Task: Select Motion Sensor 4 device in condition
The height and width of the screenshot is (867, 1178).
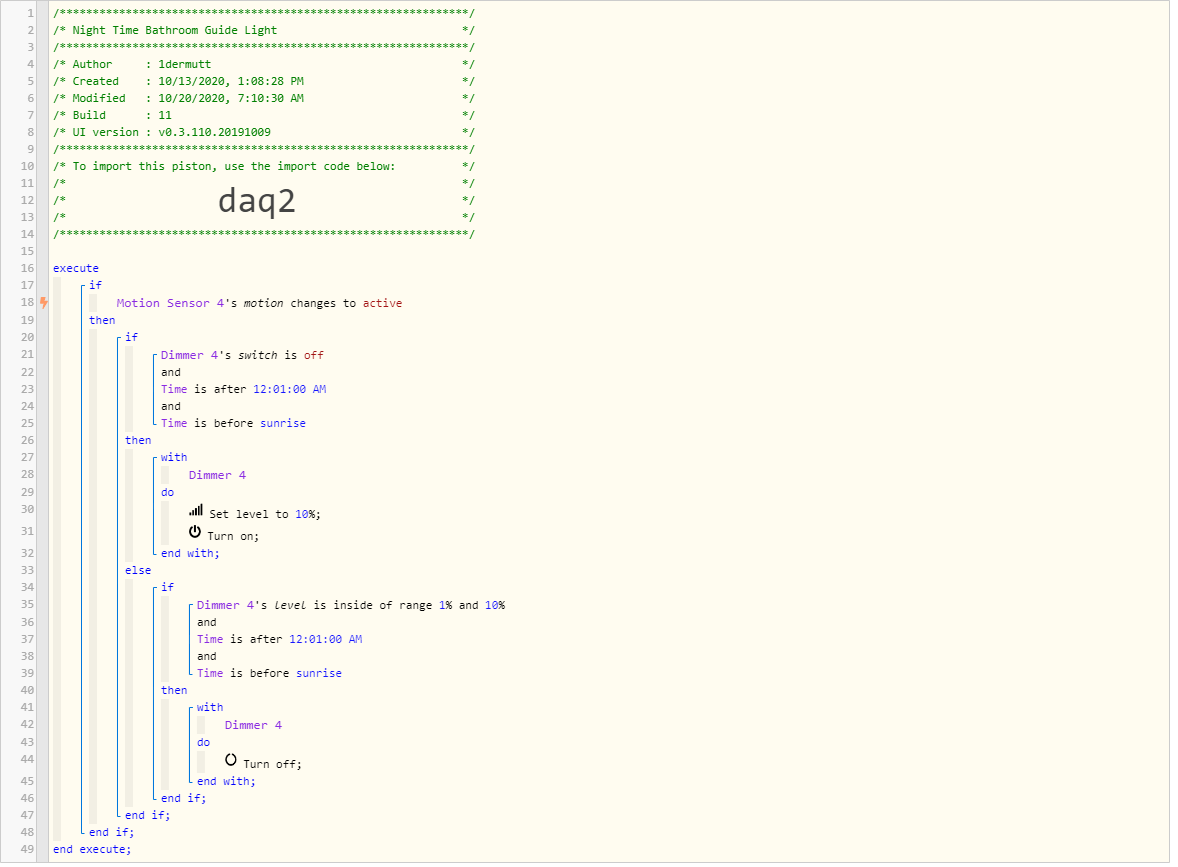Action: (171, 304)
